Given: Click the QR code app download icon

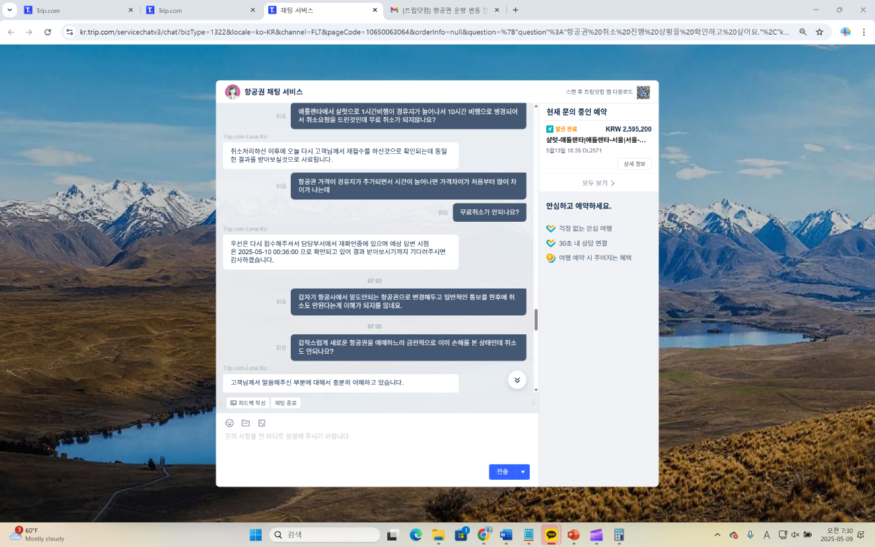Looking at the screenshot, I should point(643,92).
